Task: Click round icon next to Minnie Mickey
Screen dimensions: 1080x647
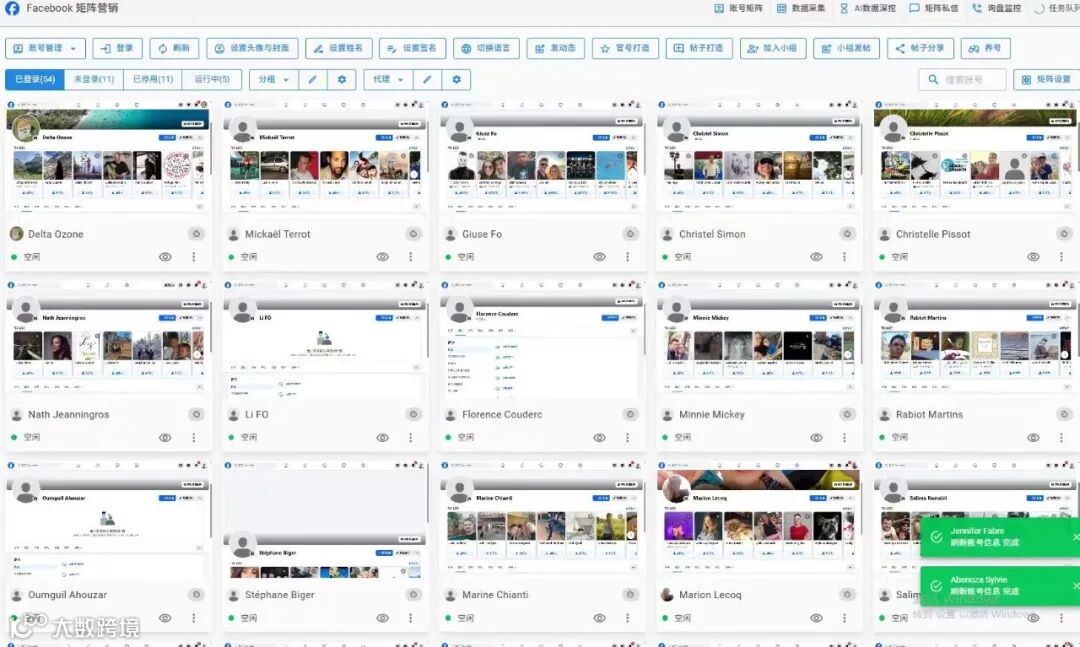Action: click(847, 414)
